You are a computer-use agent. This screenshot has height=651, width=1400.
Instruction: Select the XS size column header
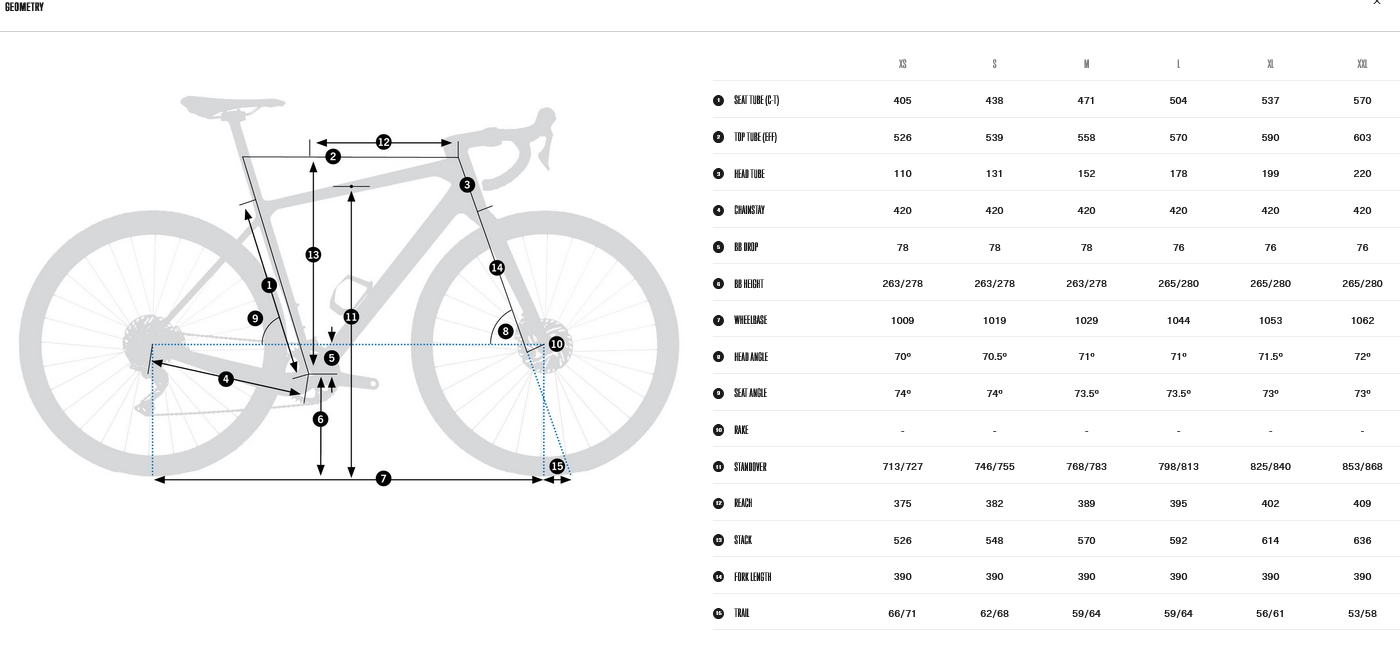click(902, 64)
